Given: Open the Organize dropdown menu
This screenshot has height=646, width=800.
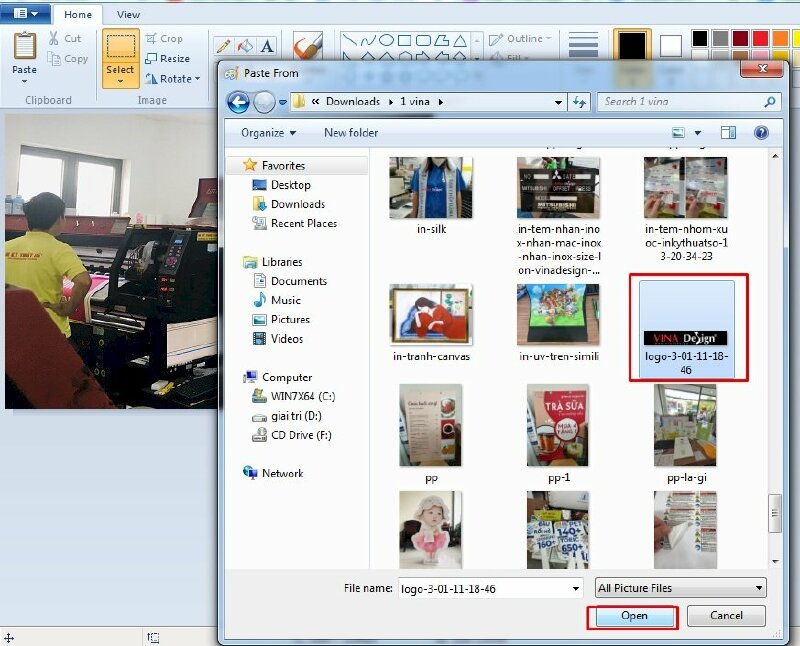Looking at the screenshot, I should [268, 133].
